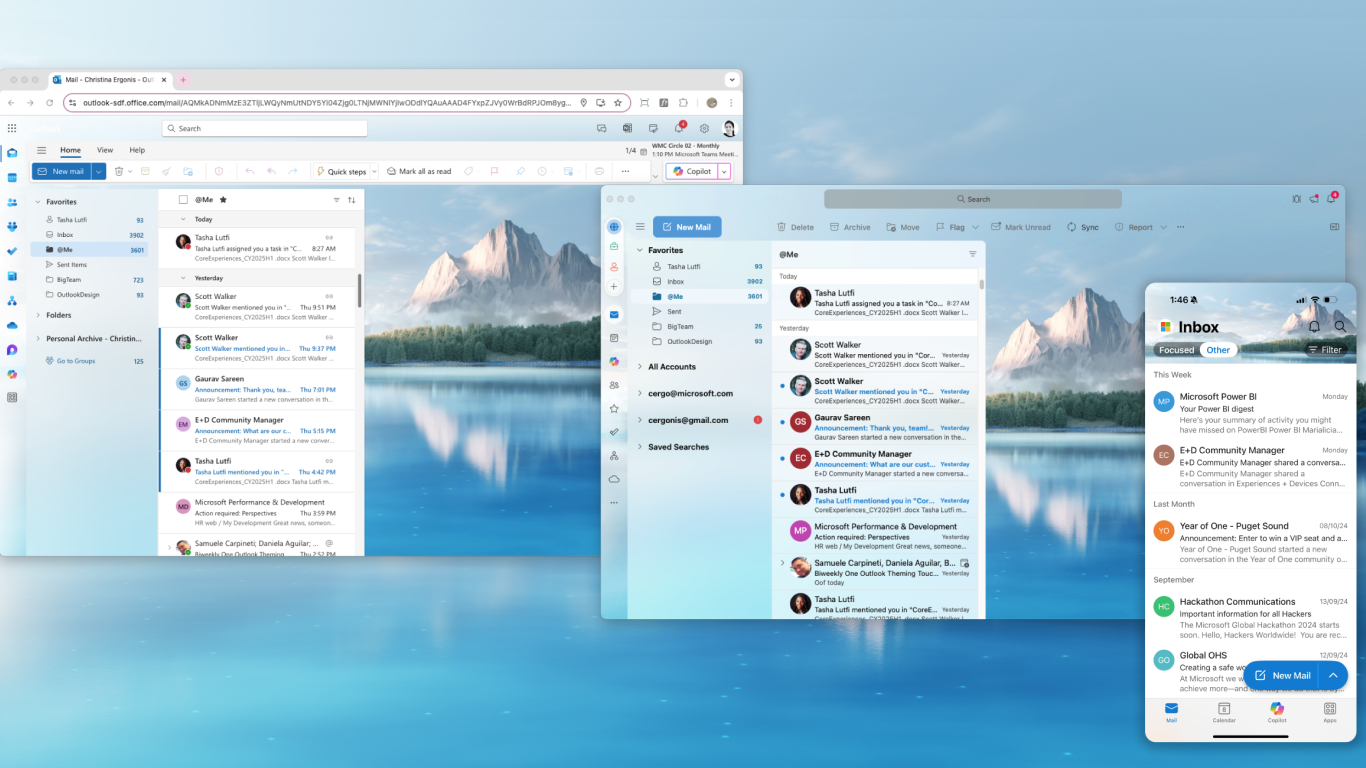The width and height of the screenshot is (1366, 768).
Task: Expand Folders in web folder pane
Action: point(39,315)
